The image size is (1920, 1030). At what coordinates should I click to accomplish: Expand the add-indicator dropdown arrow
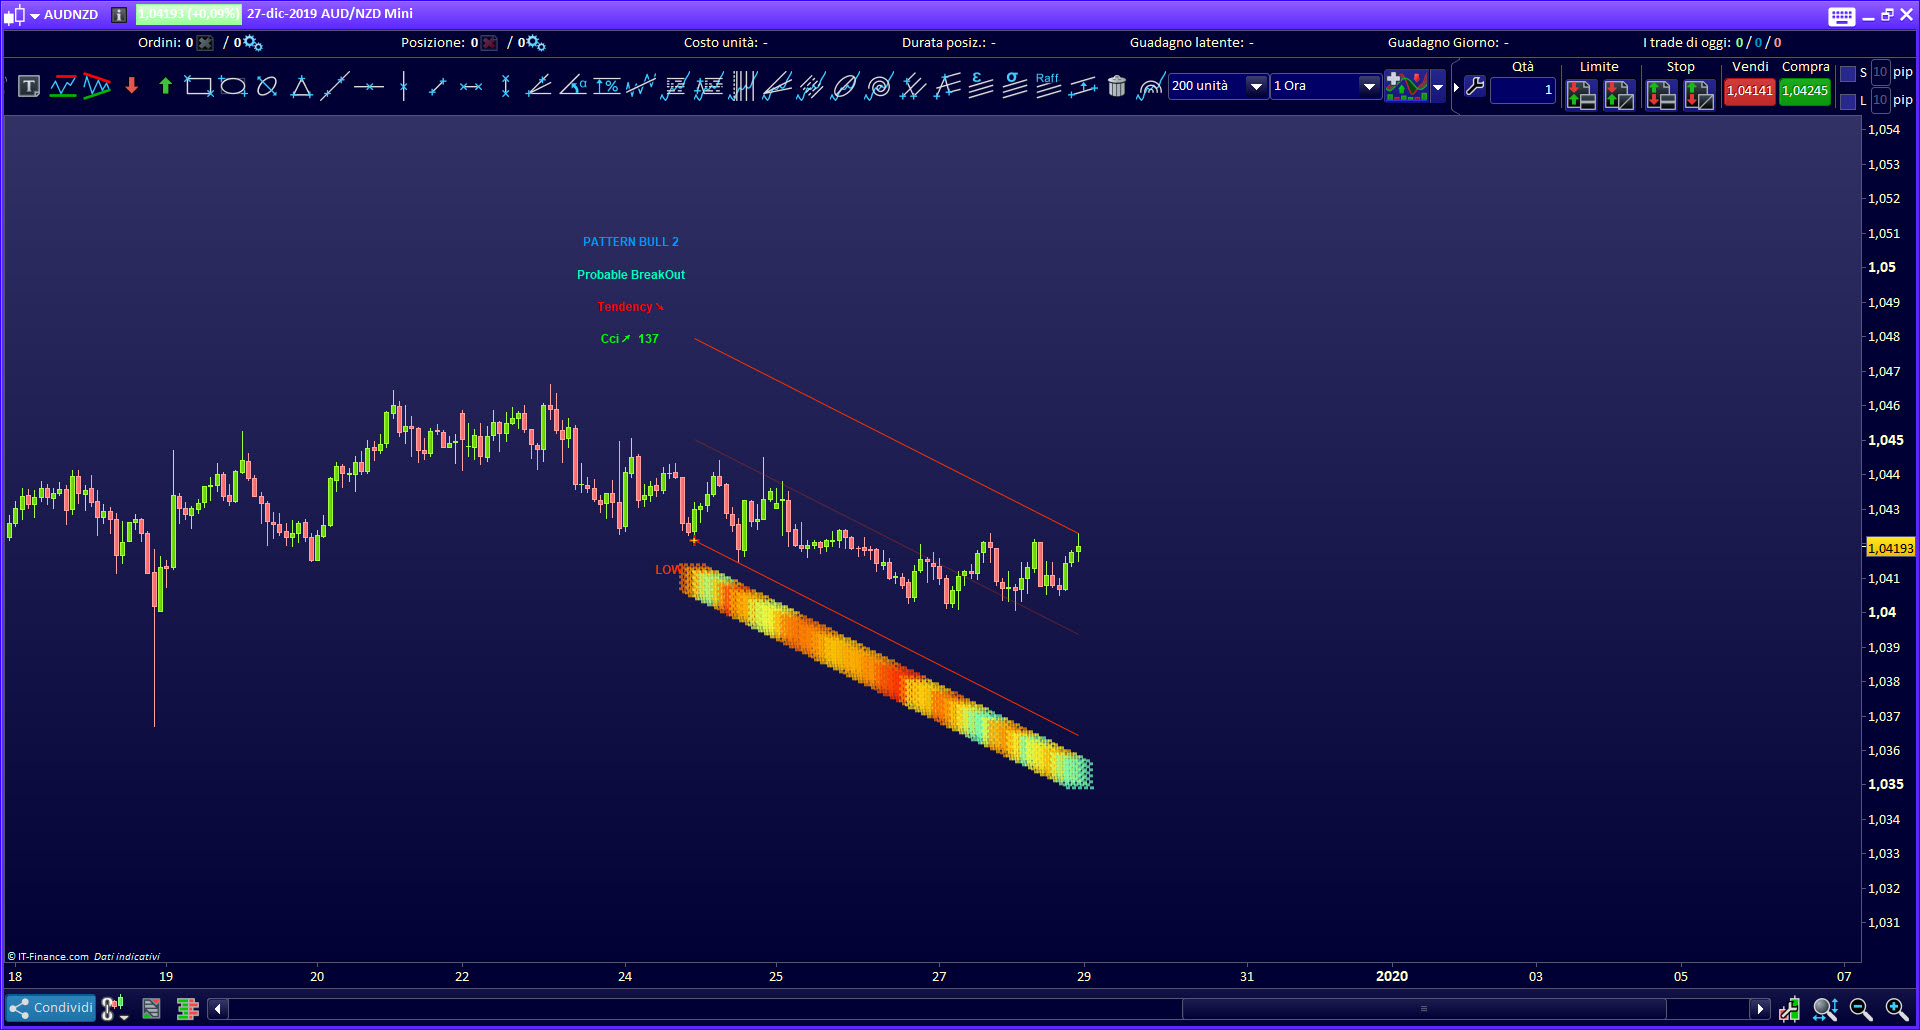tap(1439, 87)
